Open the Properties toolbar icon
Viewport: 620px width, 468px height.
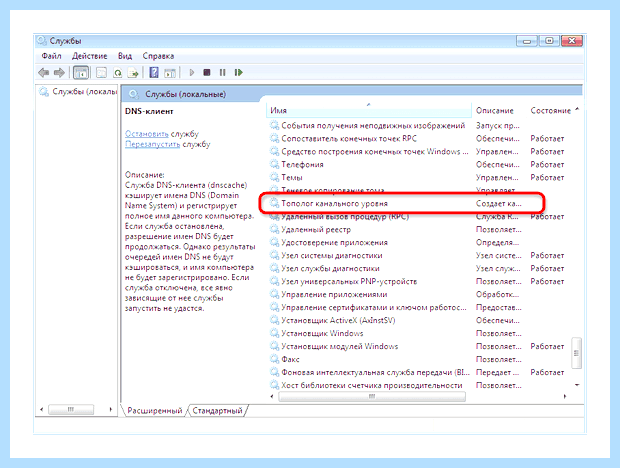coord(101,72)
